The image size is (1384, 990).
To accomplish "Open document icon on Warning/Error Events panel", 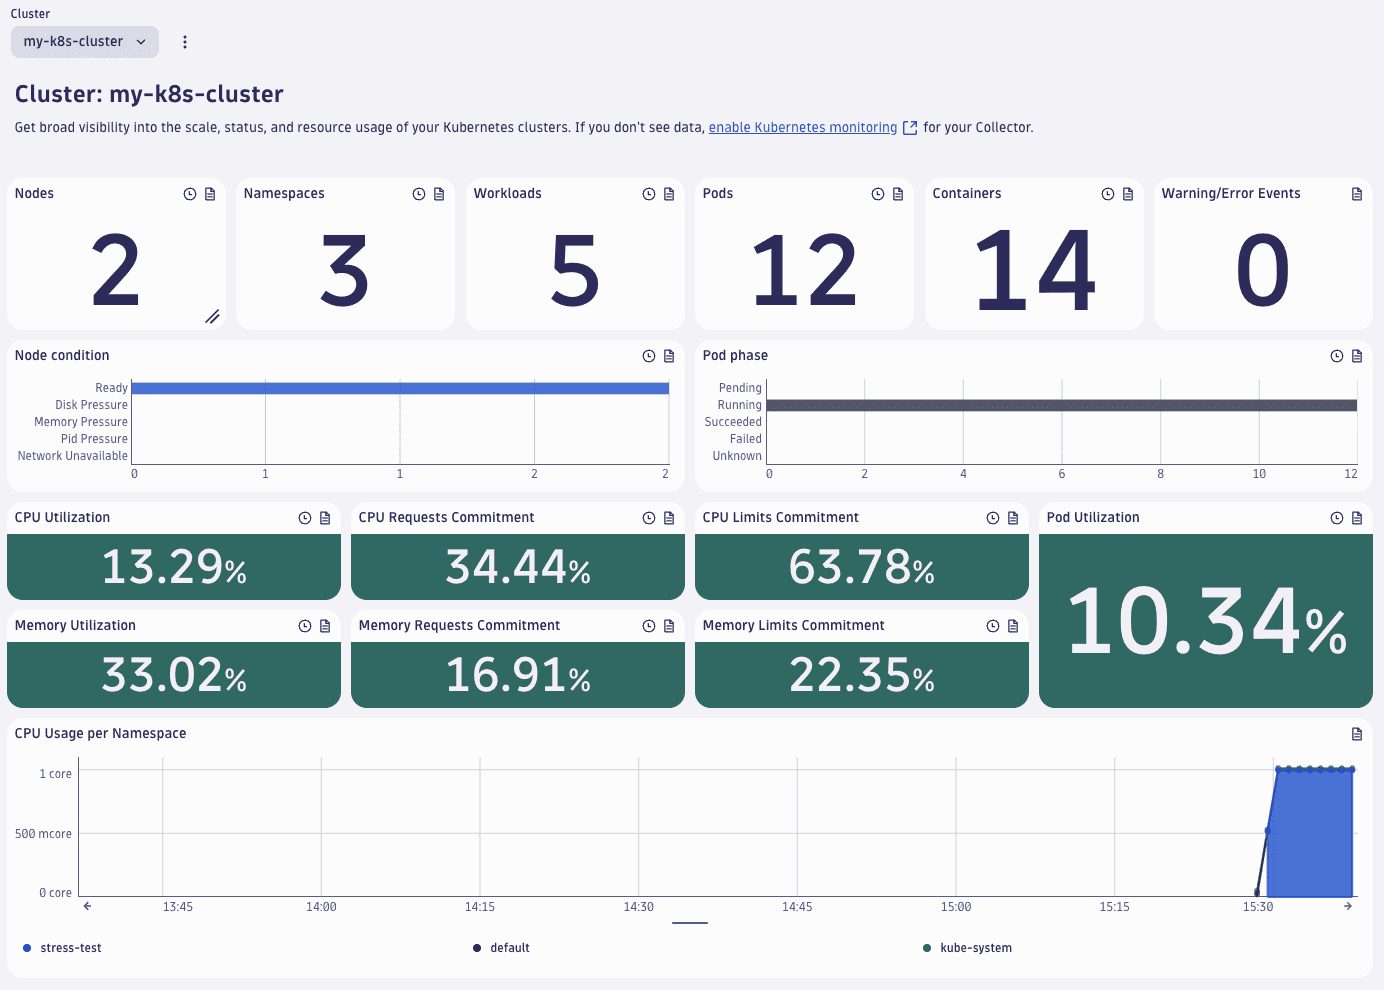I will tap(1357, 194).
